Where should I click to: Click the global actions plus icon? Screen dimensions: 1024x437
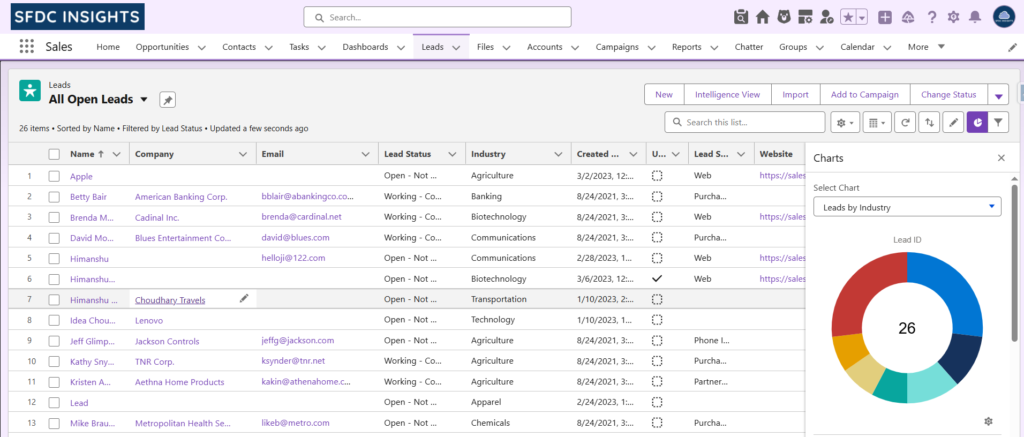[x=885, y=17]
